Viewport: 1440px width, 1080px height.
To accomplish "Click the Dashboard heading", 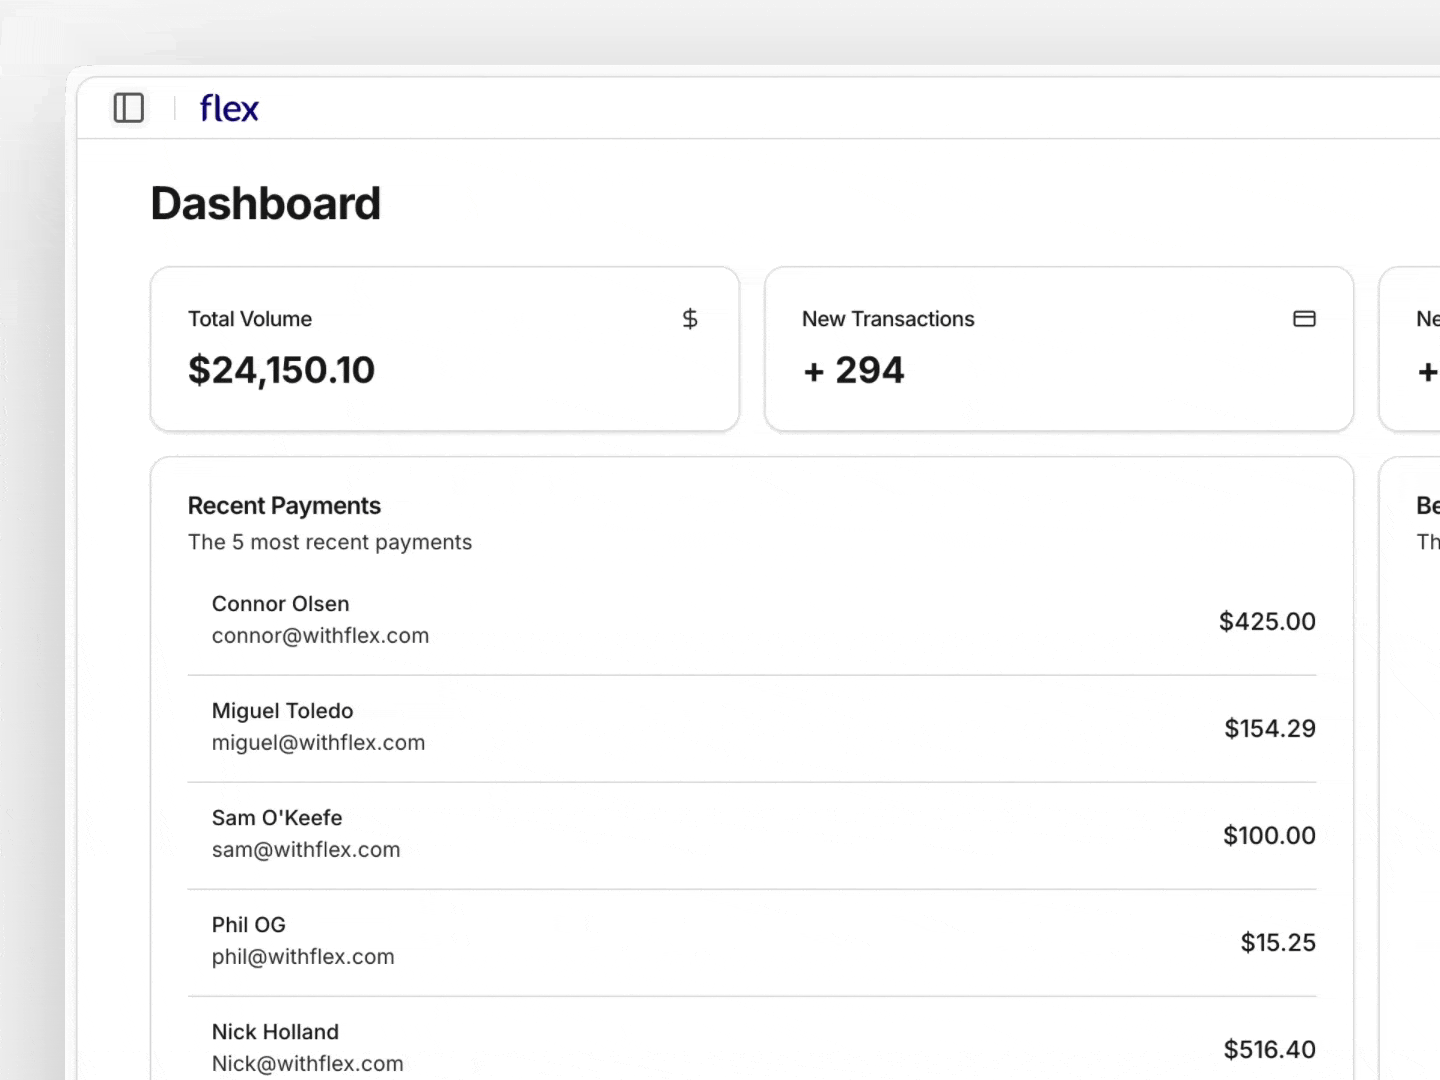I will click(265, 204).
